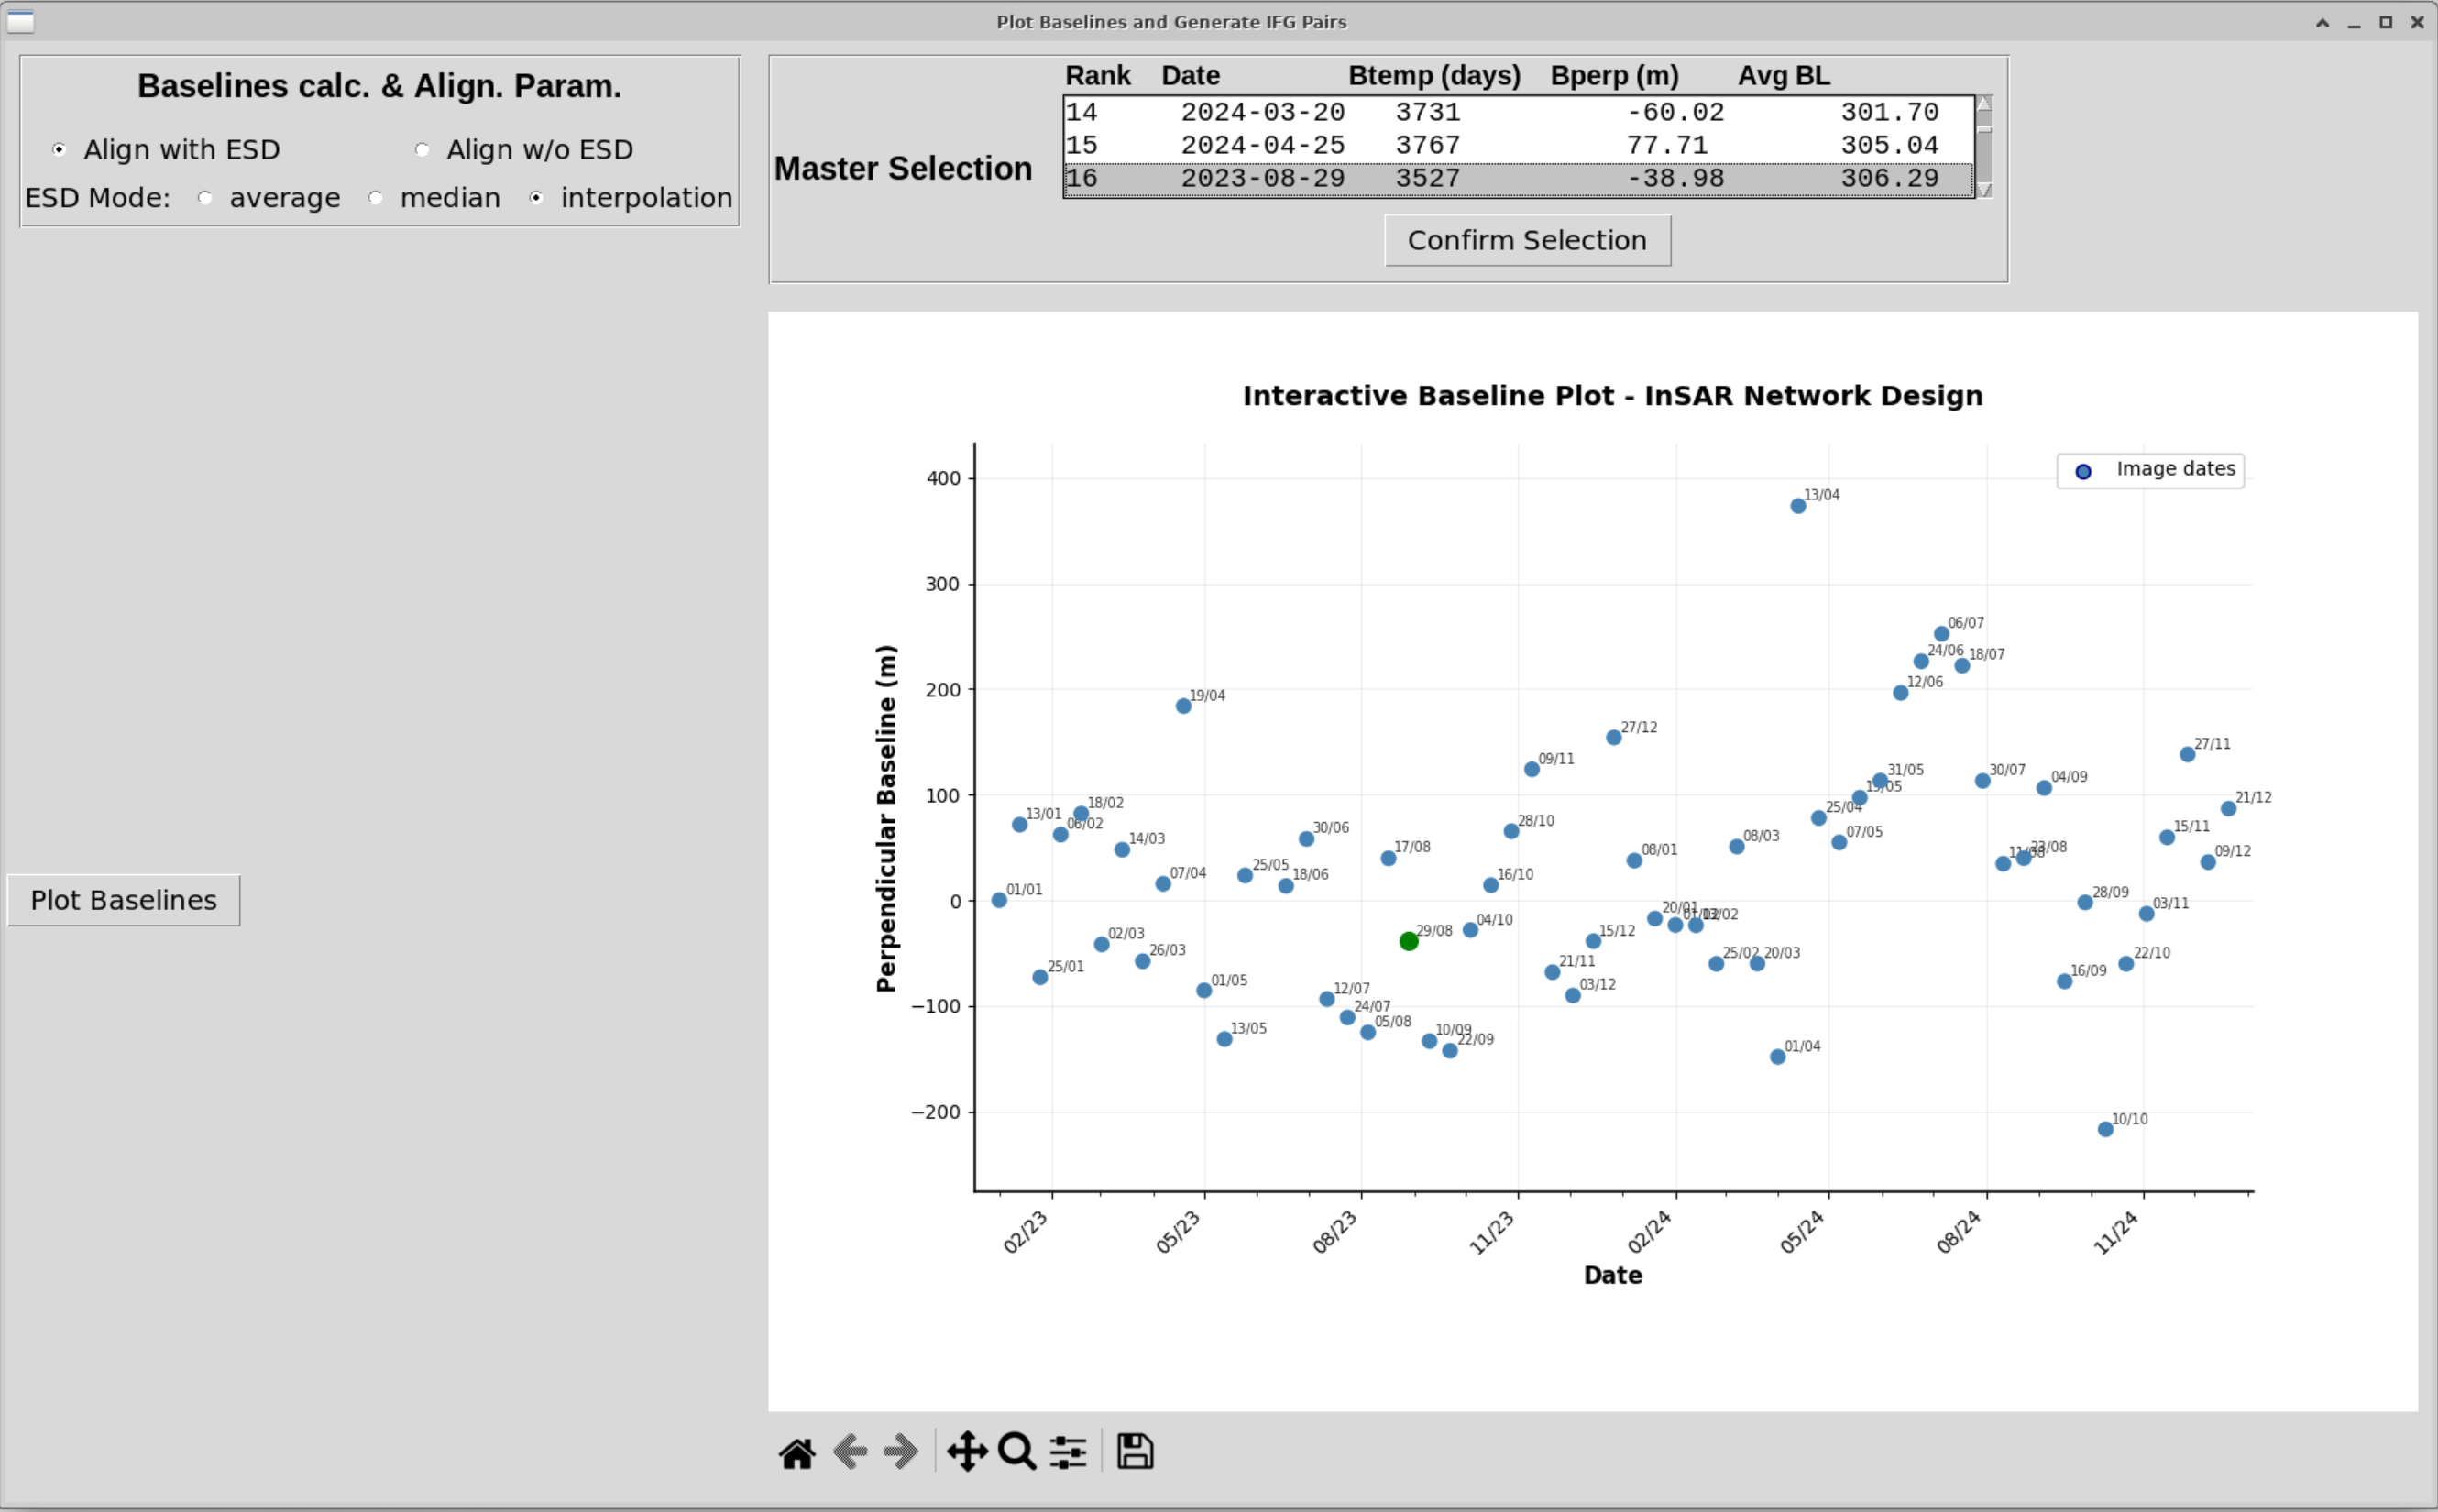
Task: Activate the Pan axes tool
Action: click(x=967, y=1452)
